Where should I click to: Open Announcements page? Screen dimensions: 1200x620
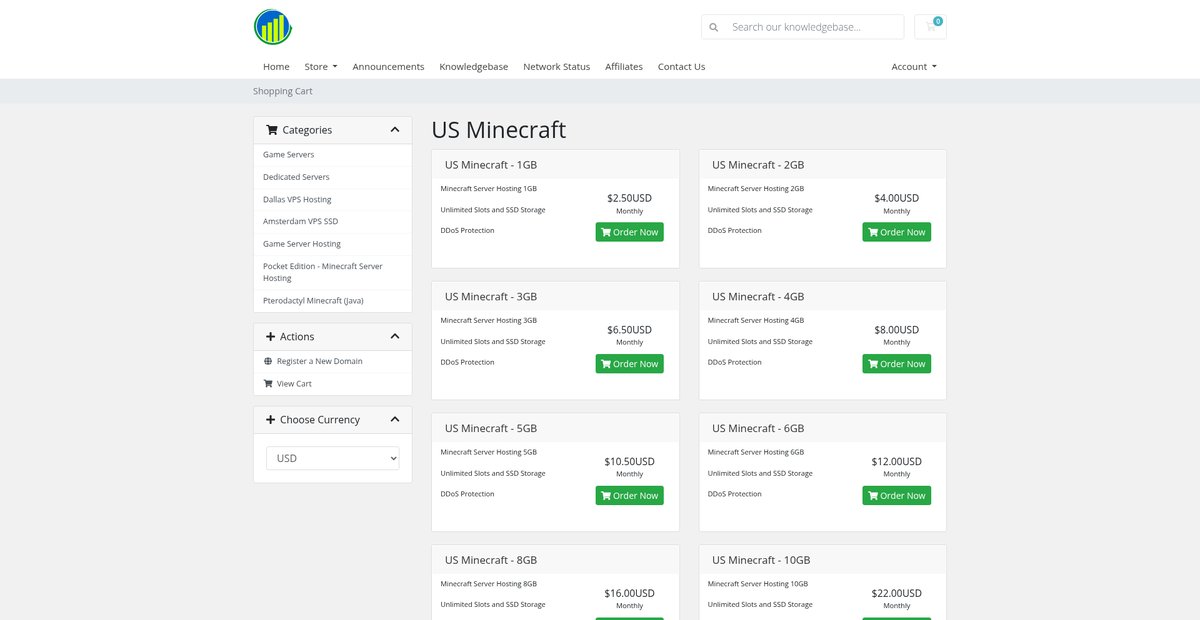point(388,67)
